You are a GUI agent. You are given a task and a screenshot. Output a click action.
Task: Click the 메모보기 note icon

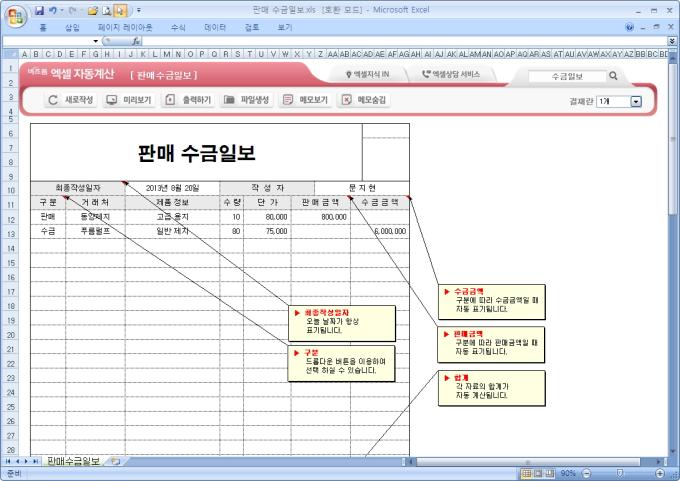288,100
